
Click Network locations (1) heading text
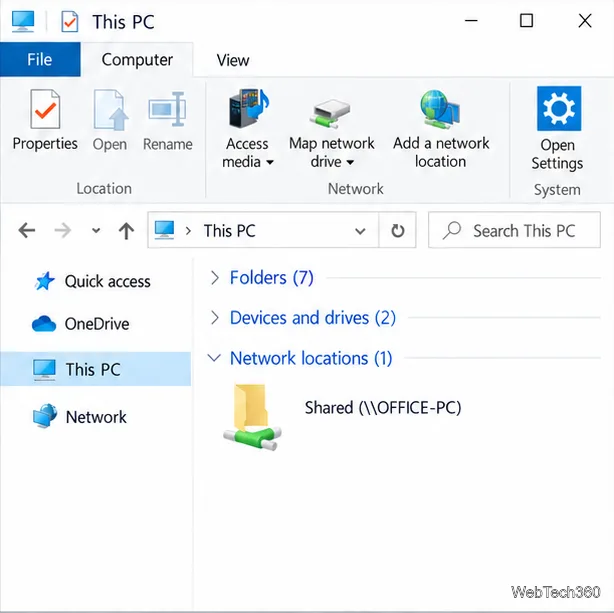tap(311, 358)
